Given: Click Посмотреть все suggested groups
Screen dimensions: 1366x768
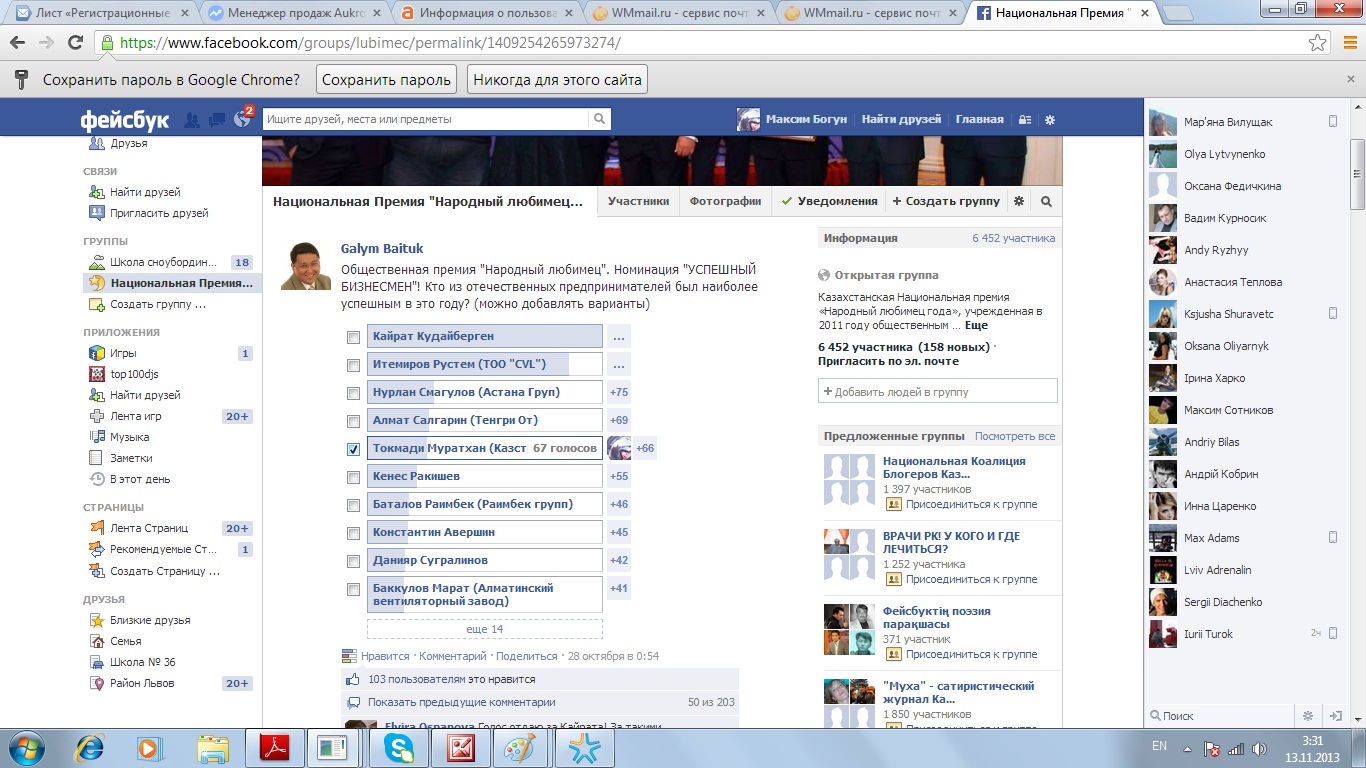Looking at the screenshot, I should [1015, 436].
